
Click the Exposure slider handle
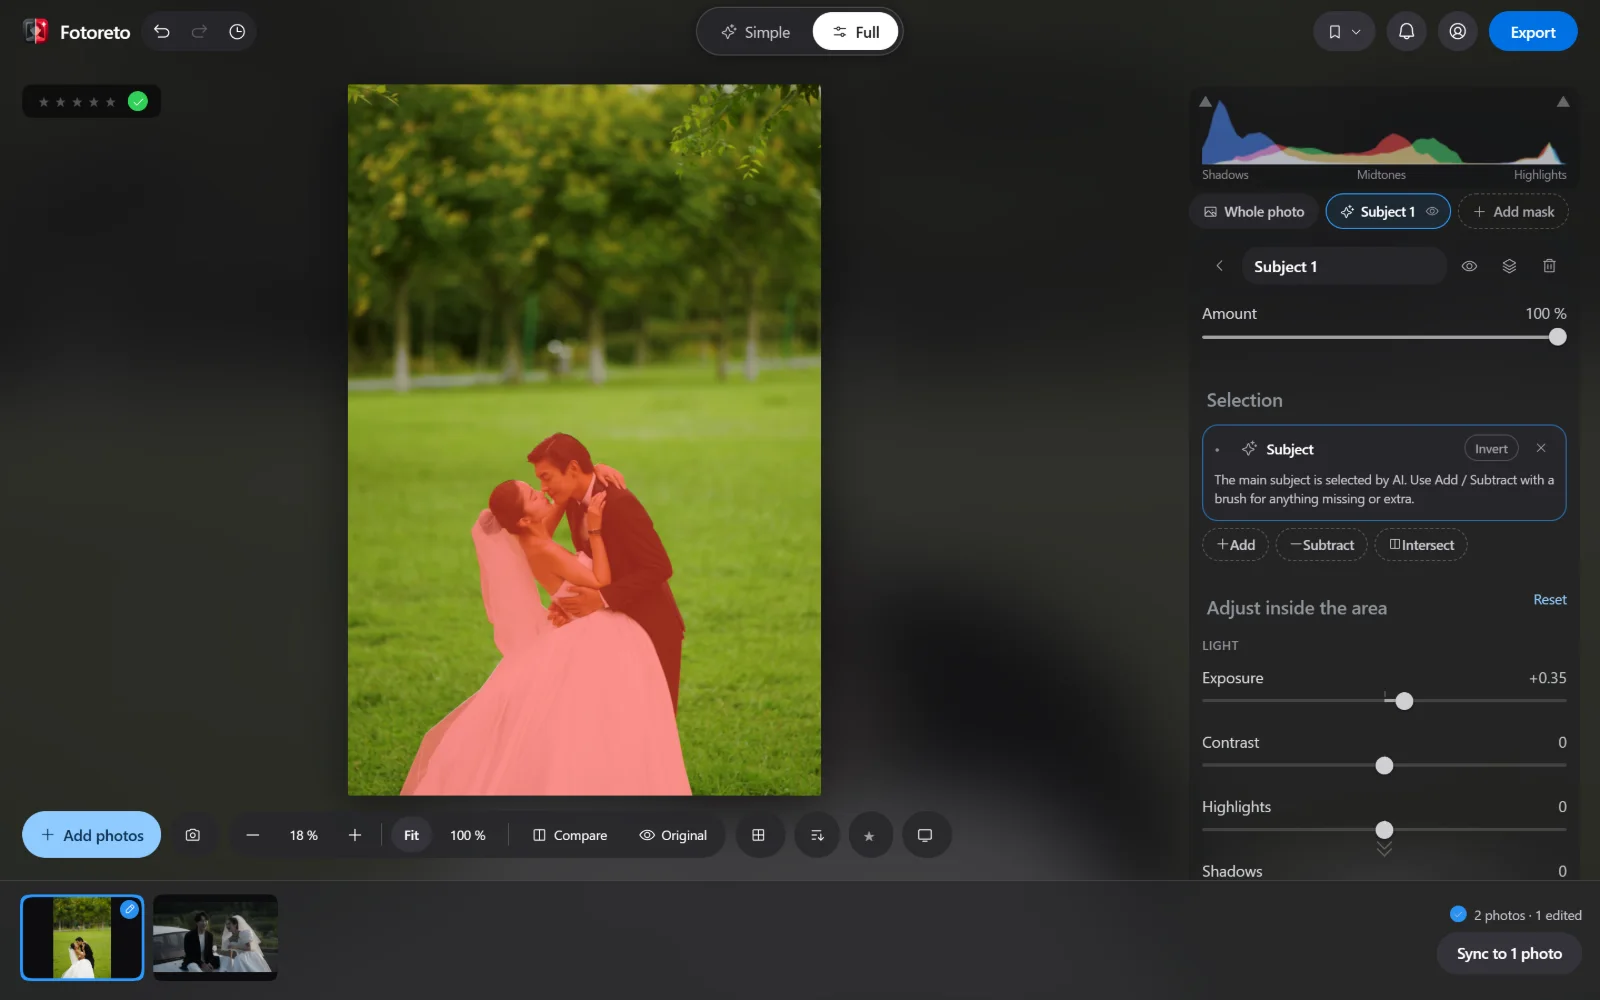[1404, 701]
